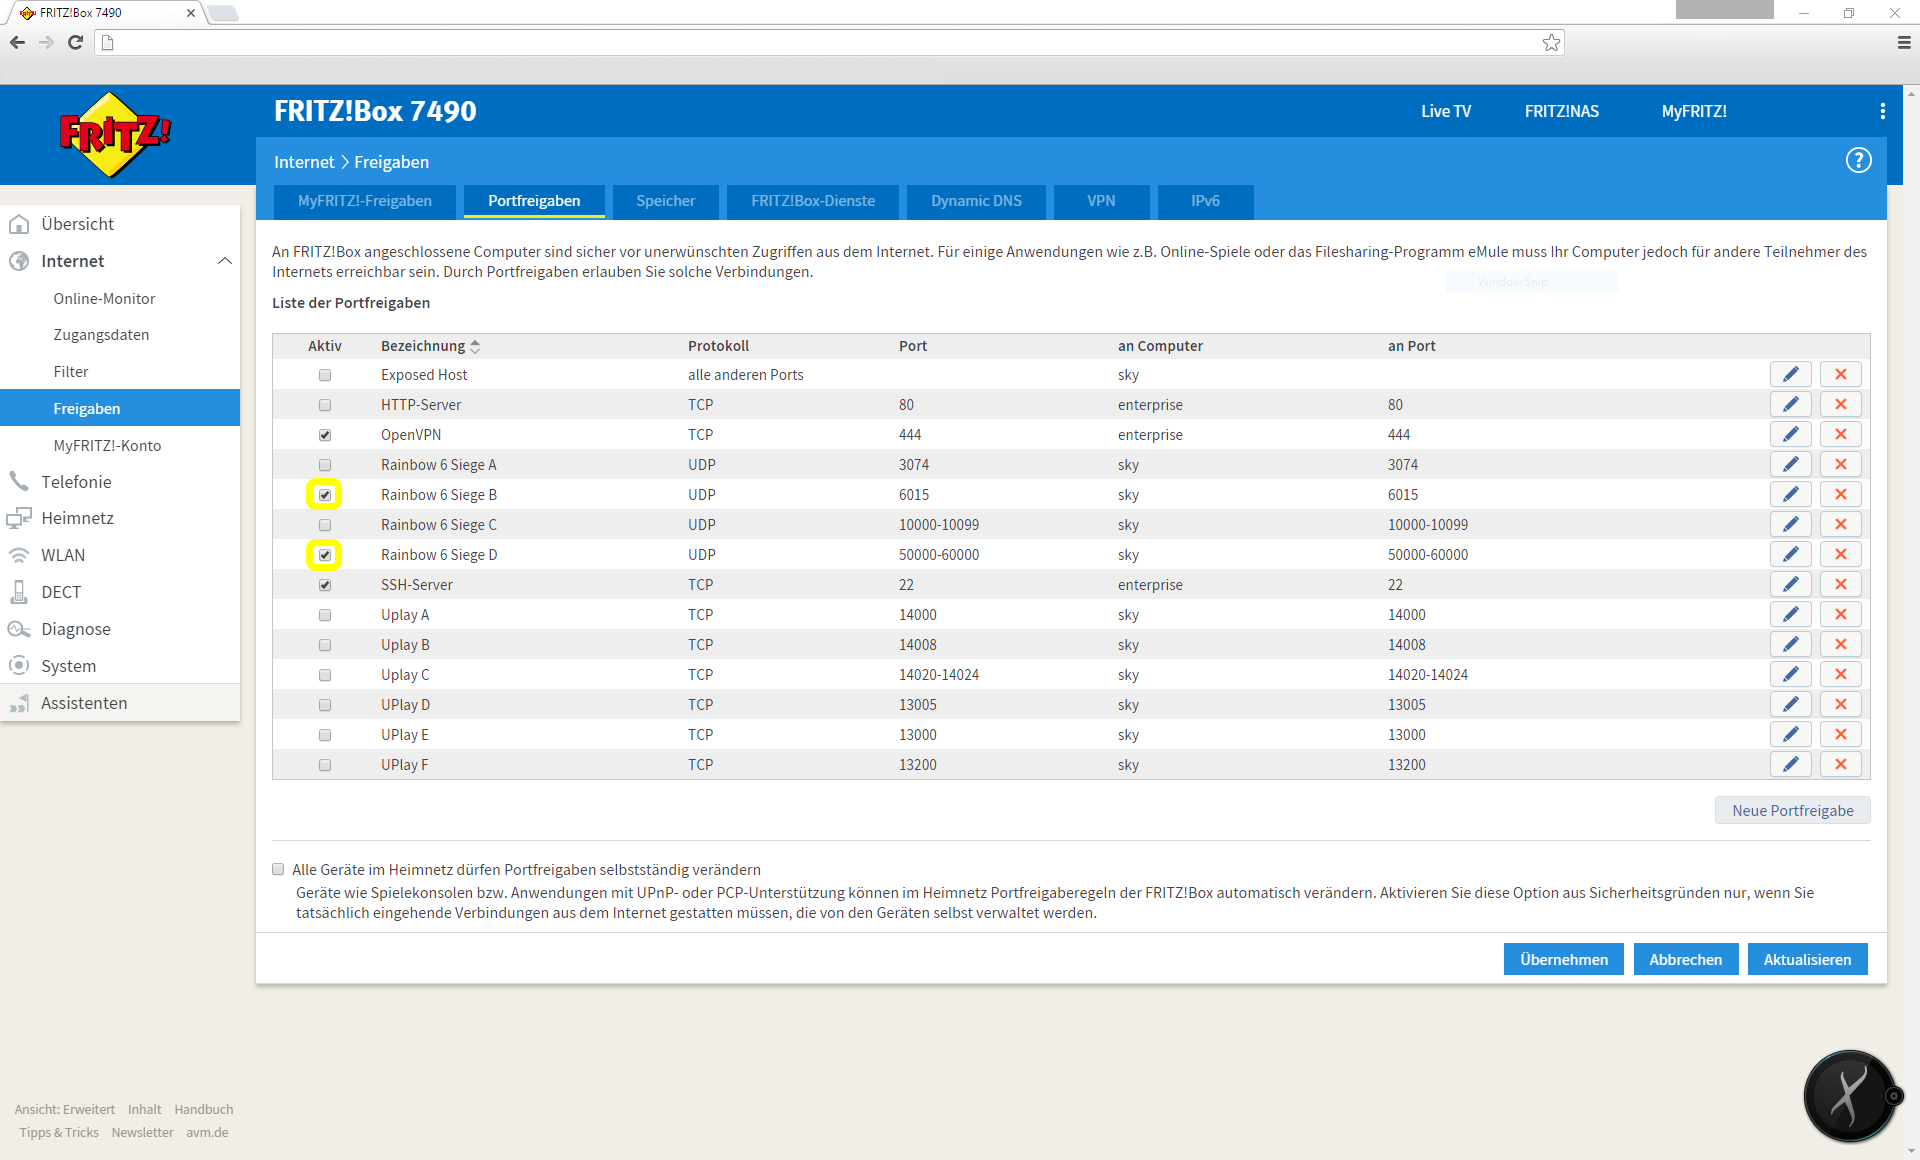The height and width of the screenshot is (1160, 1920).
Task: Edit the UPlay E rule
Action: (1790, 734)
